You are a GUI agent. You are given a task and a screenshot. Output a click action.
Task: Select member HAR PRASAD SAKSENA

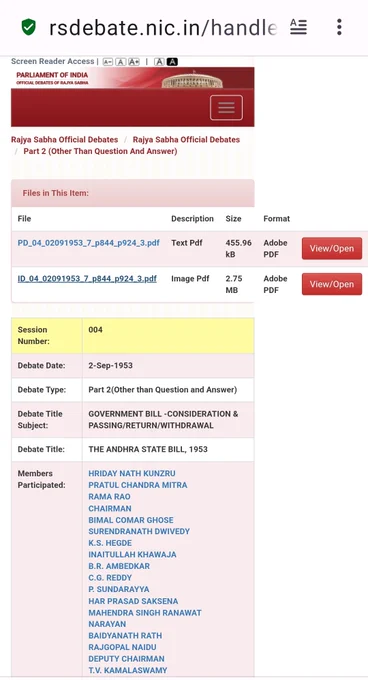(133, 601)
